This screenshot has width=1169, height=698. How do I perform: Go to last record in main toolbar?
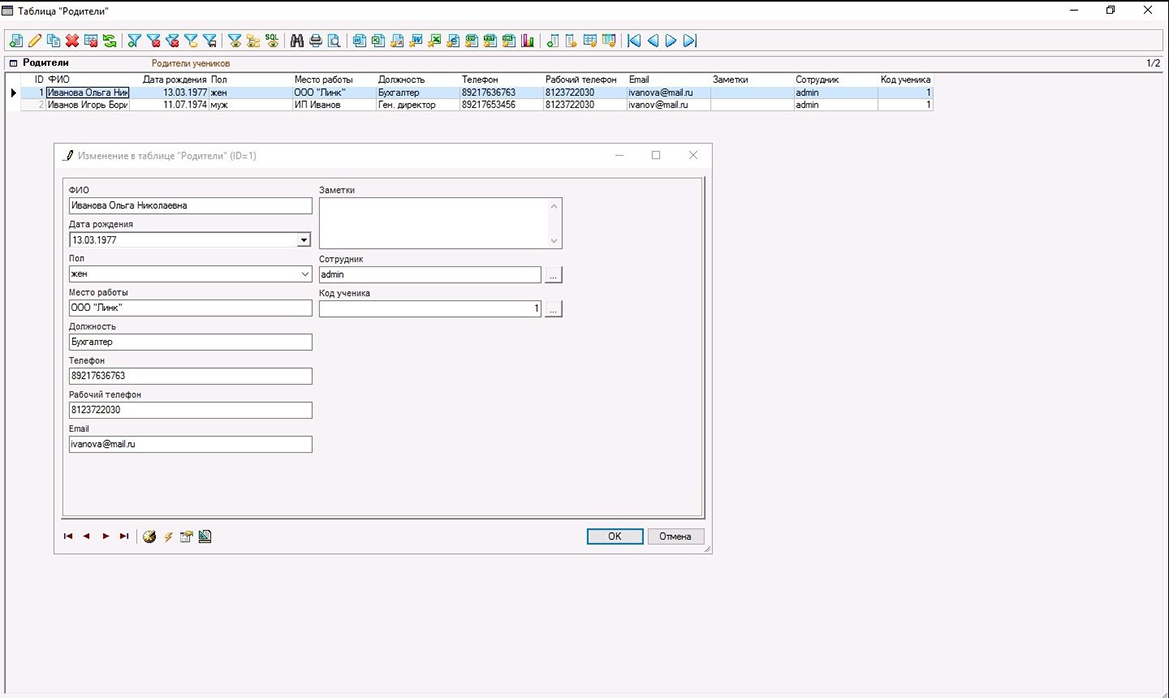coord(690,41)
